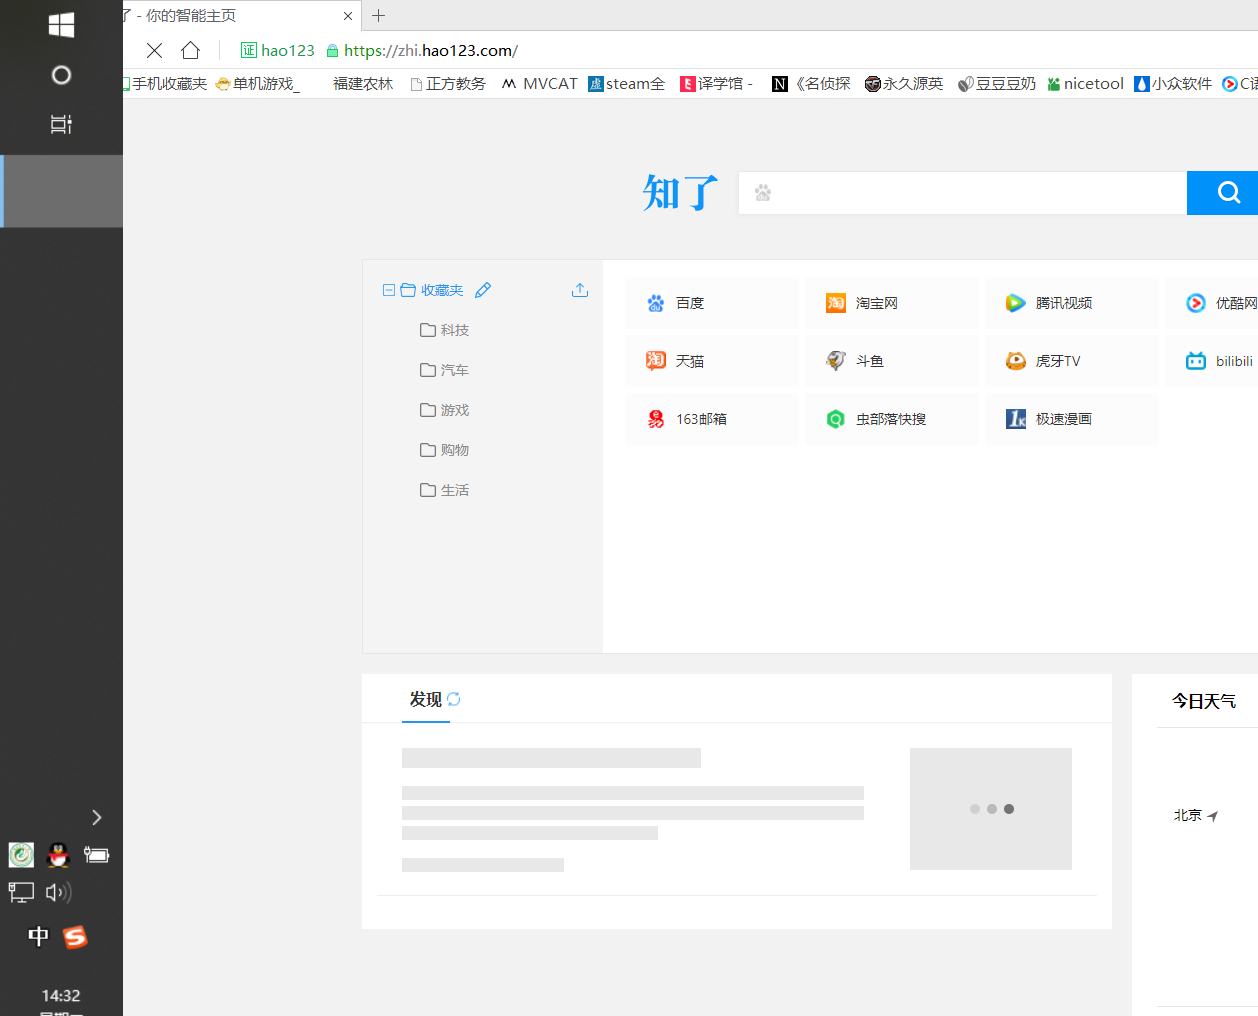1258x1016 pixels.
Task: Open the 汽车 folder
Action: click(x=445, y=370)
